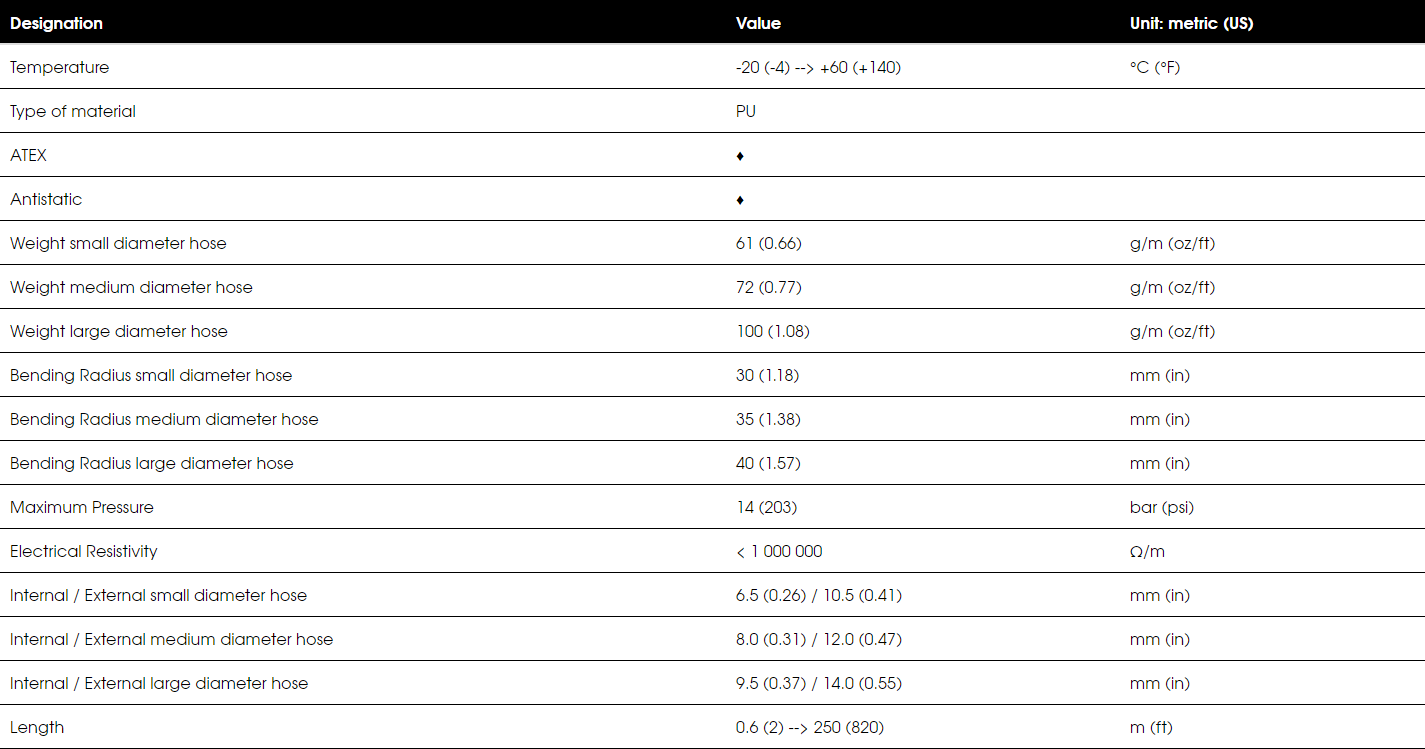Click the Ω/m unit cell

click(x=1147, y=551)
